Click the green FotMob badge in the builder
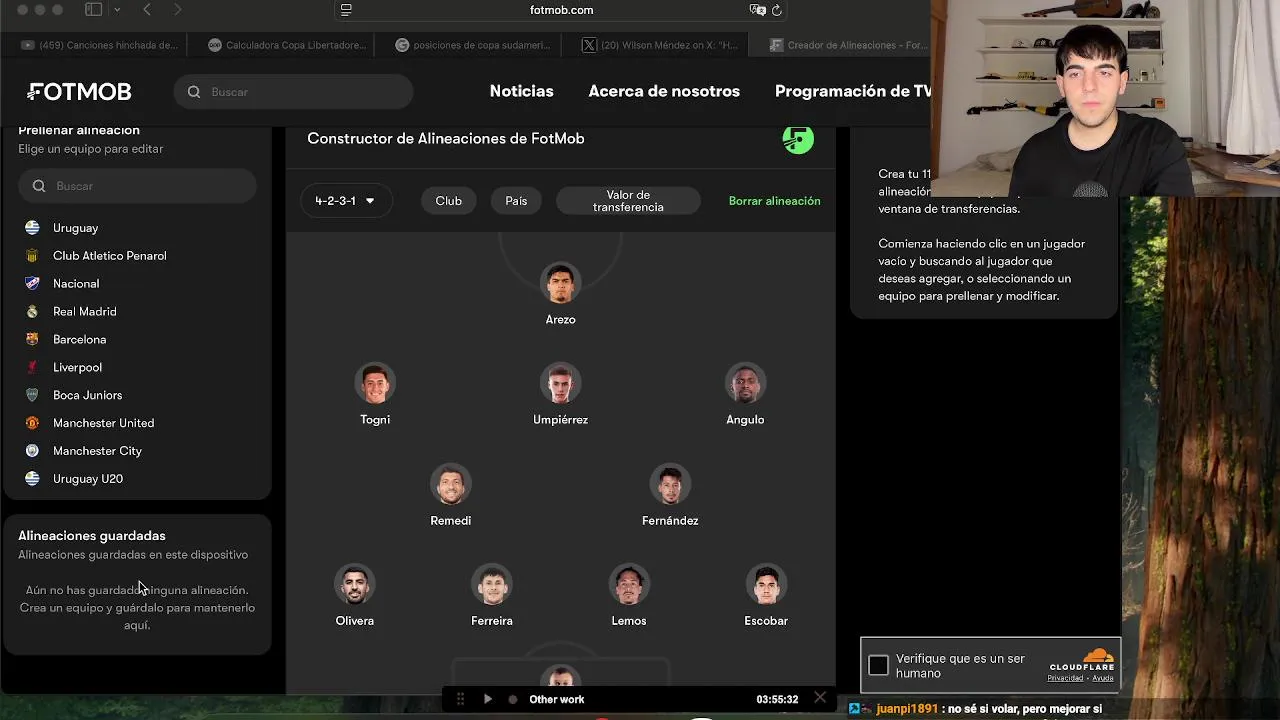Image resolution: width=1280 pixels, height=720 pixels. click(x=798, y=138)
